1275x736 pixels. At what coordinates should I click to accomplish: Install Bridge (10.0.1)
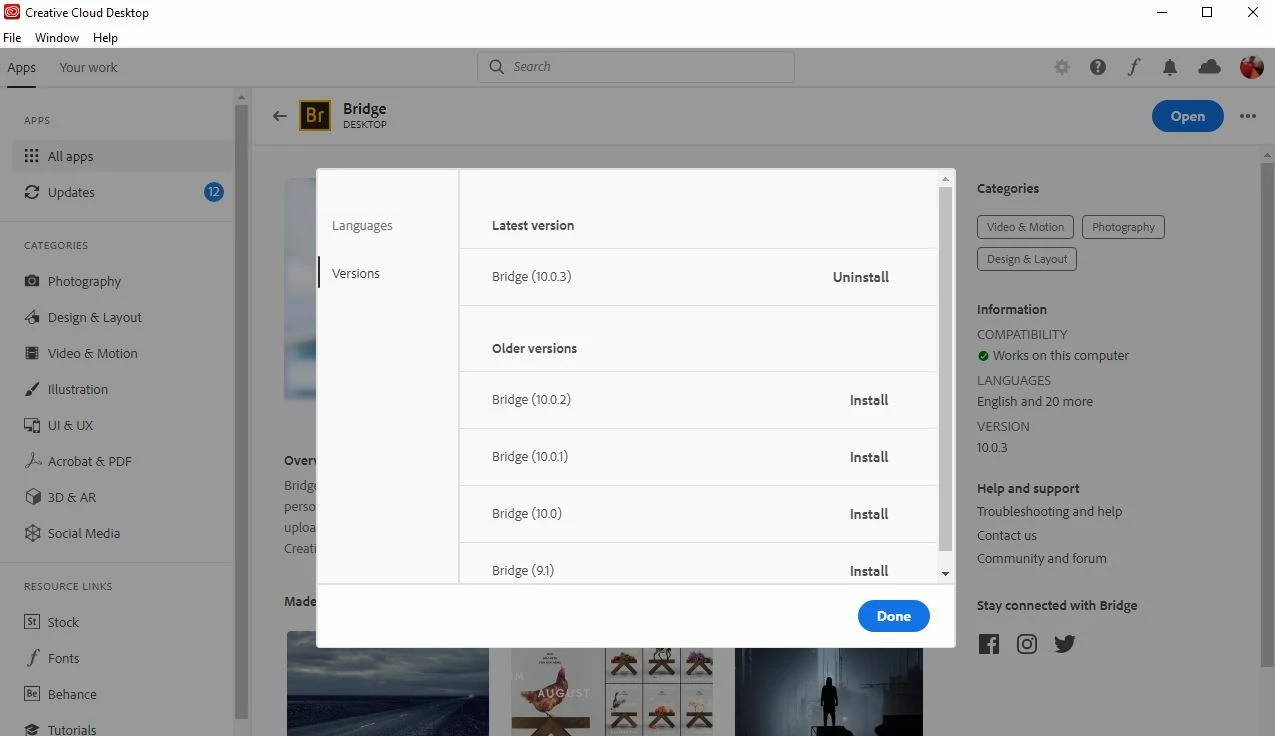coord(869,457)
